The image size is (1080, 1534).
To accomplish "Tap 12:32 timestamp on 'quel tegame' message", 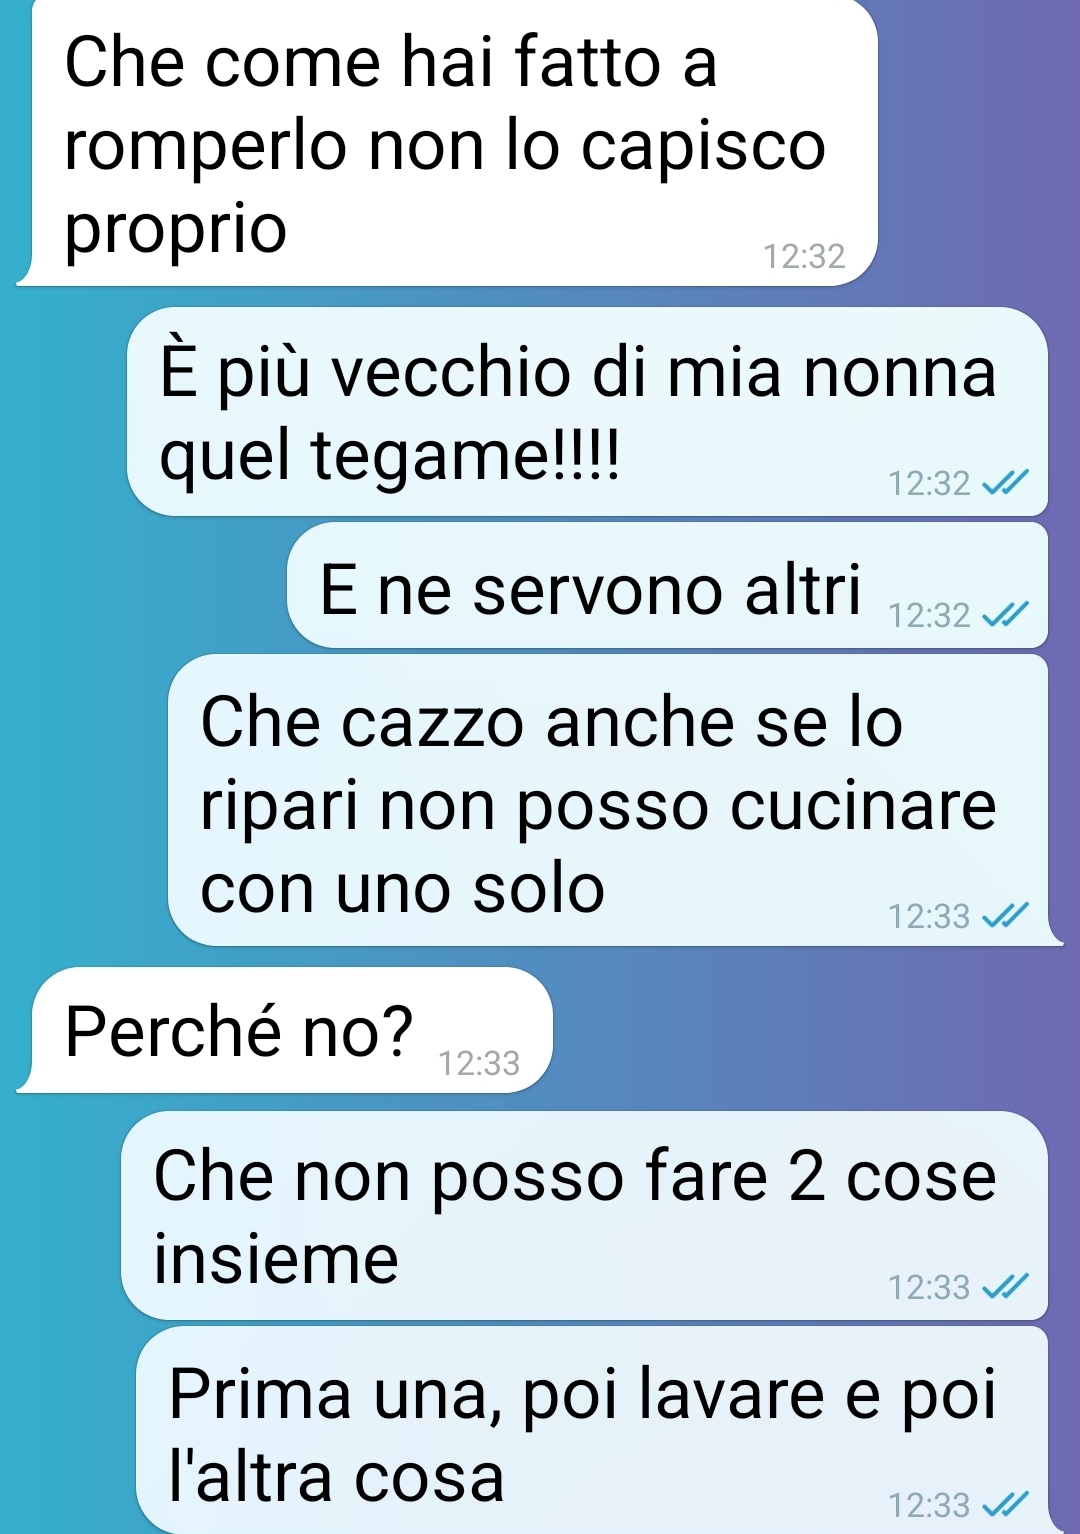I will 929,484.
